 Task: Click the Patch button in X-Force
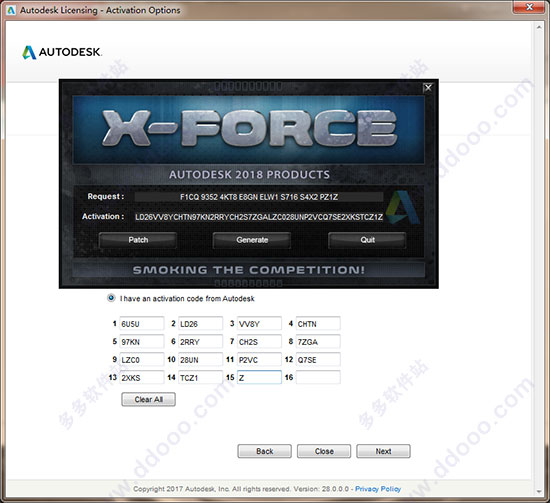(x=138, y=240)
